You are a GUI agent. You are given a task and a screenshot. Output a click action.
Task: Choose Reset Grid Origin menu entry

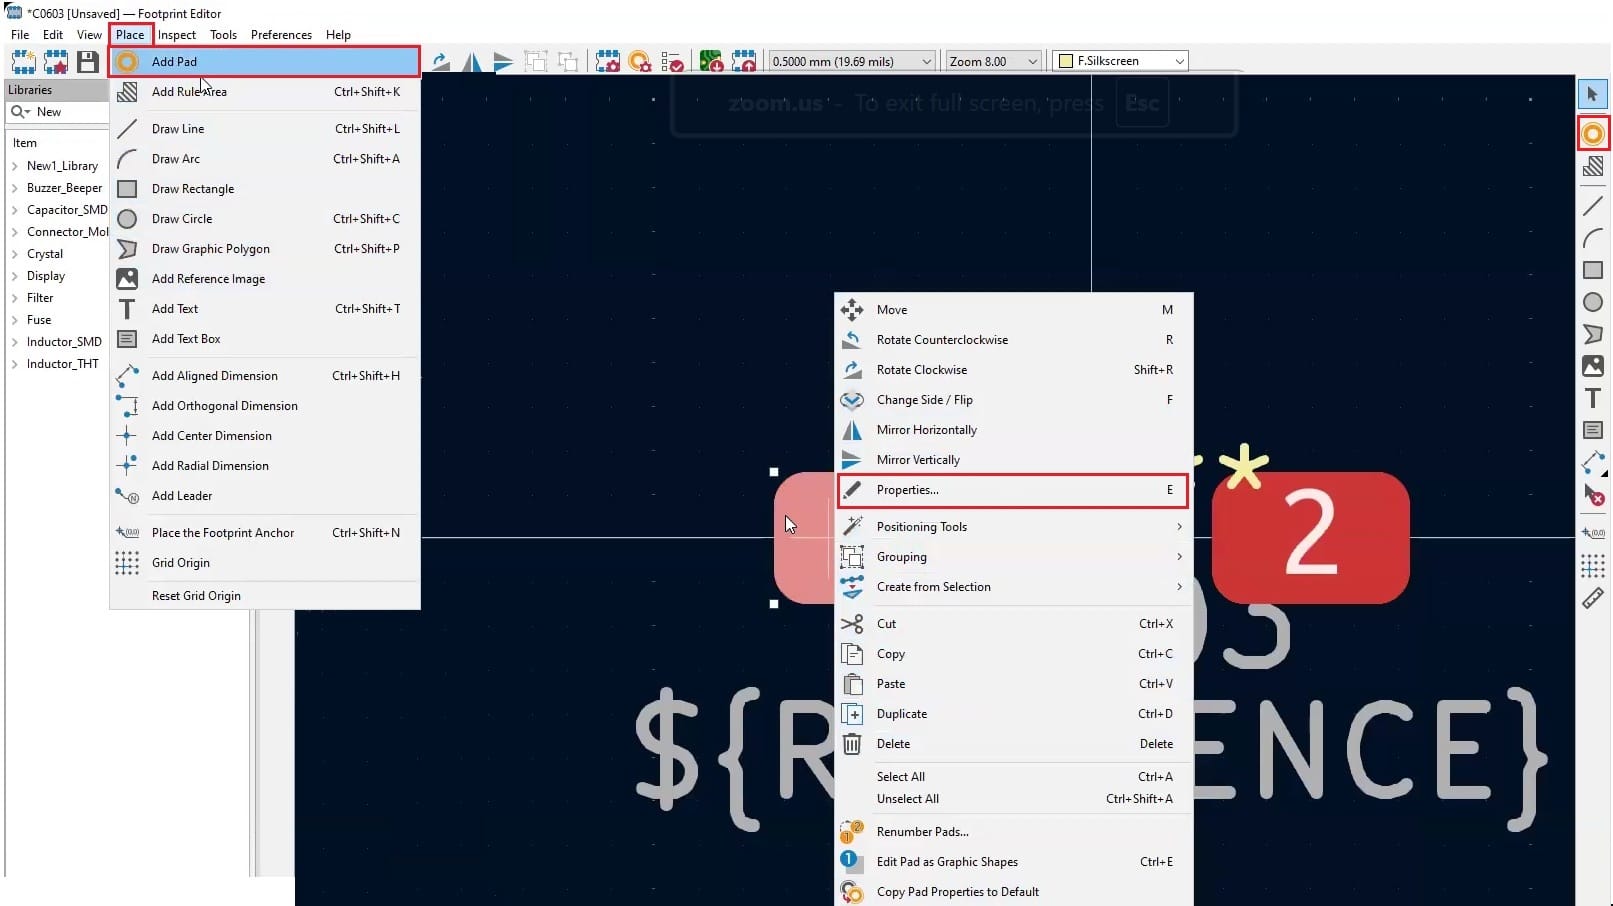(264, 596)
